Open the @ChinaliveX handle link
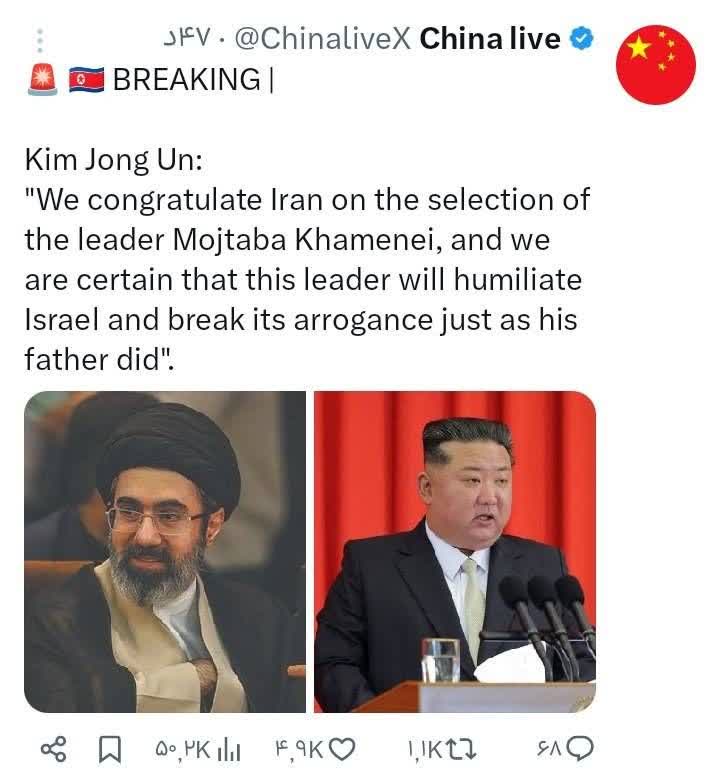The height and width of the screenshot is (776, 720). point(322,39)
